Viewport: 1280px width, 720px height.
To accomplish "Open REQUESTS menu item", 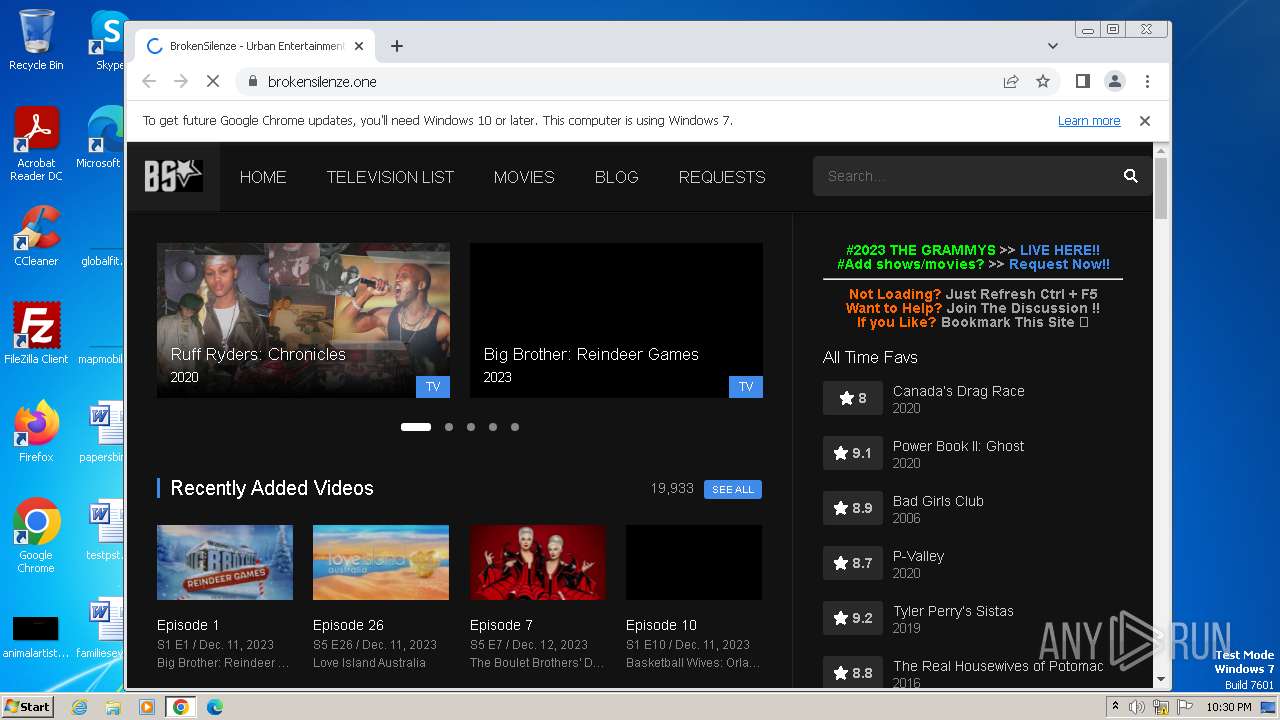I will [x=722, y=177].
